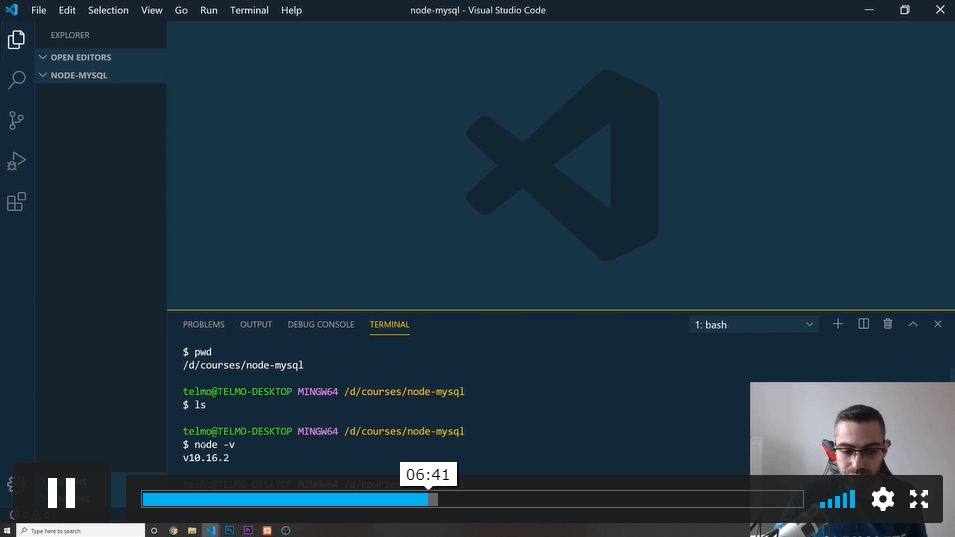Close the terminal panel
Image resolution: width=955 pixels, height=537 pixels.
[x=938, y=324]
